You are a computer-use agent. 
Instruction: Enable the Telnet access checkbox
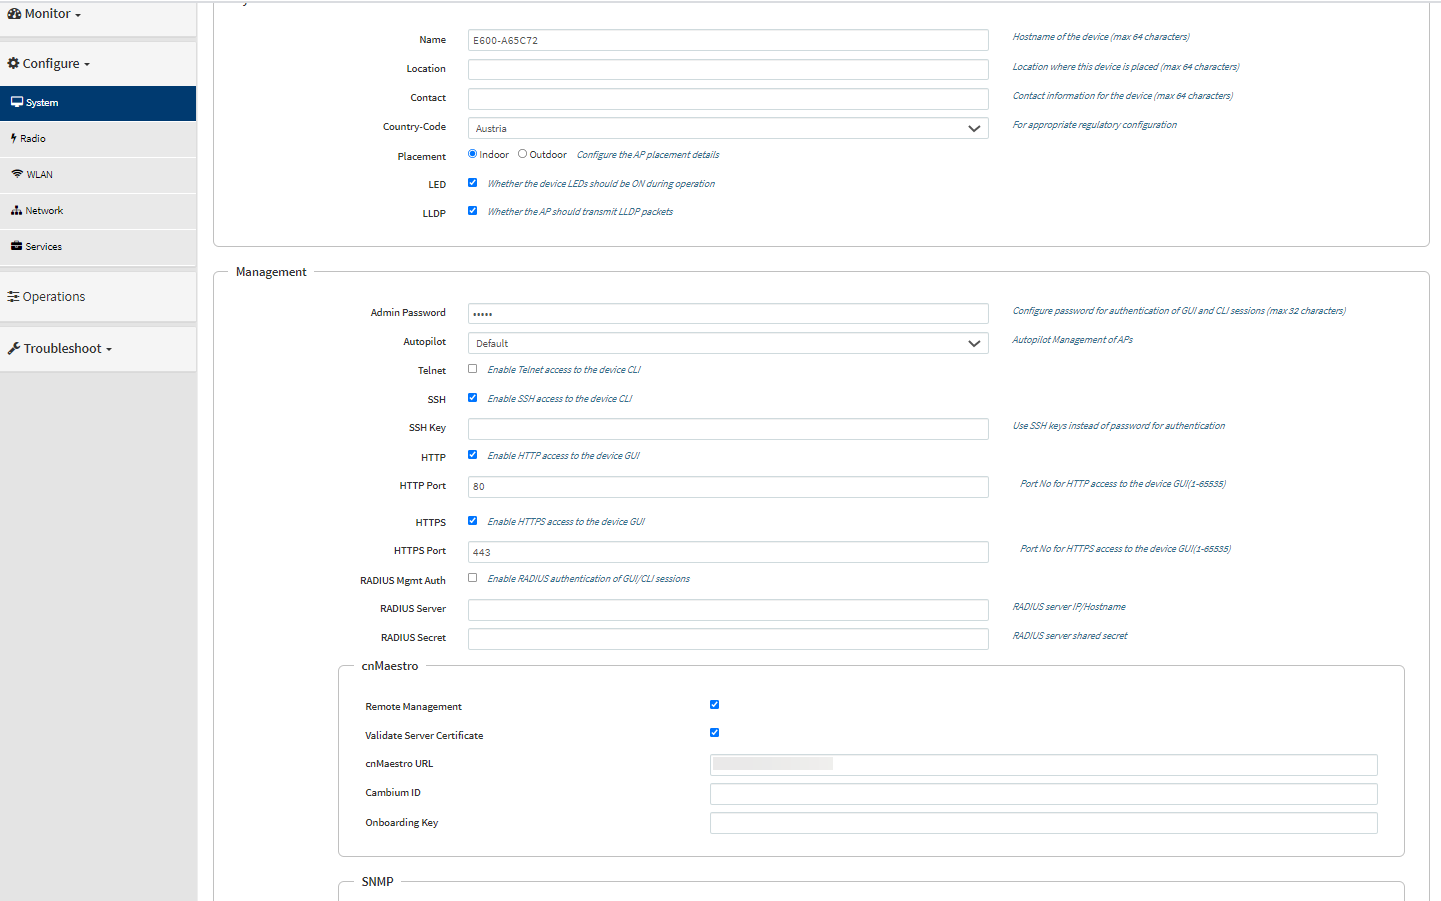tap(473, 369)
